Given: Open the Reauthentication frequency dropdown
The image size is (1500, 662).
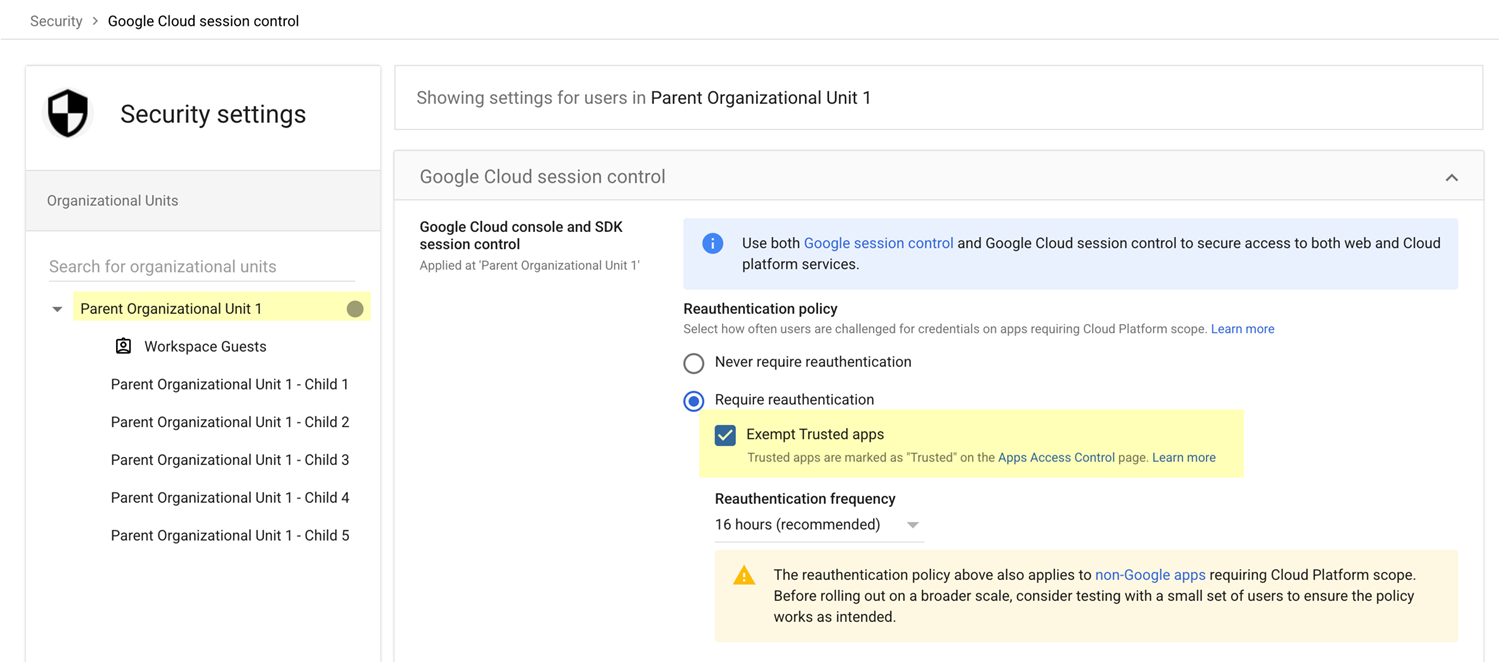Looking at the screenshot, I should coord(818,525).
